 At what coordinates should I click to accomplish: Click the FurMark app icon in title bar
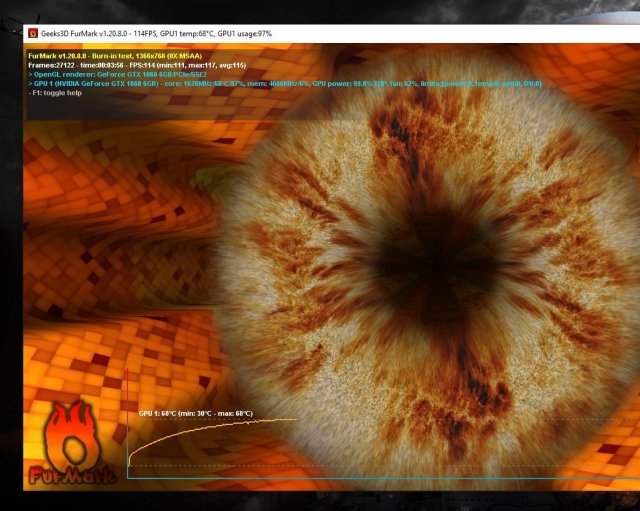[x=33, y=33]
